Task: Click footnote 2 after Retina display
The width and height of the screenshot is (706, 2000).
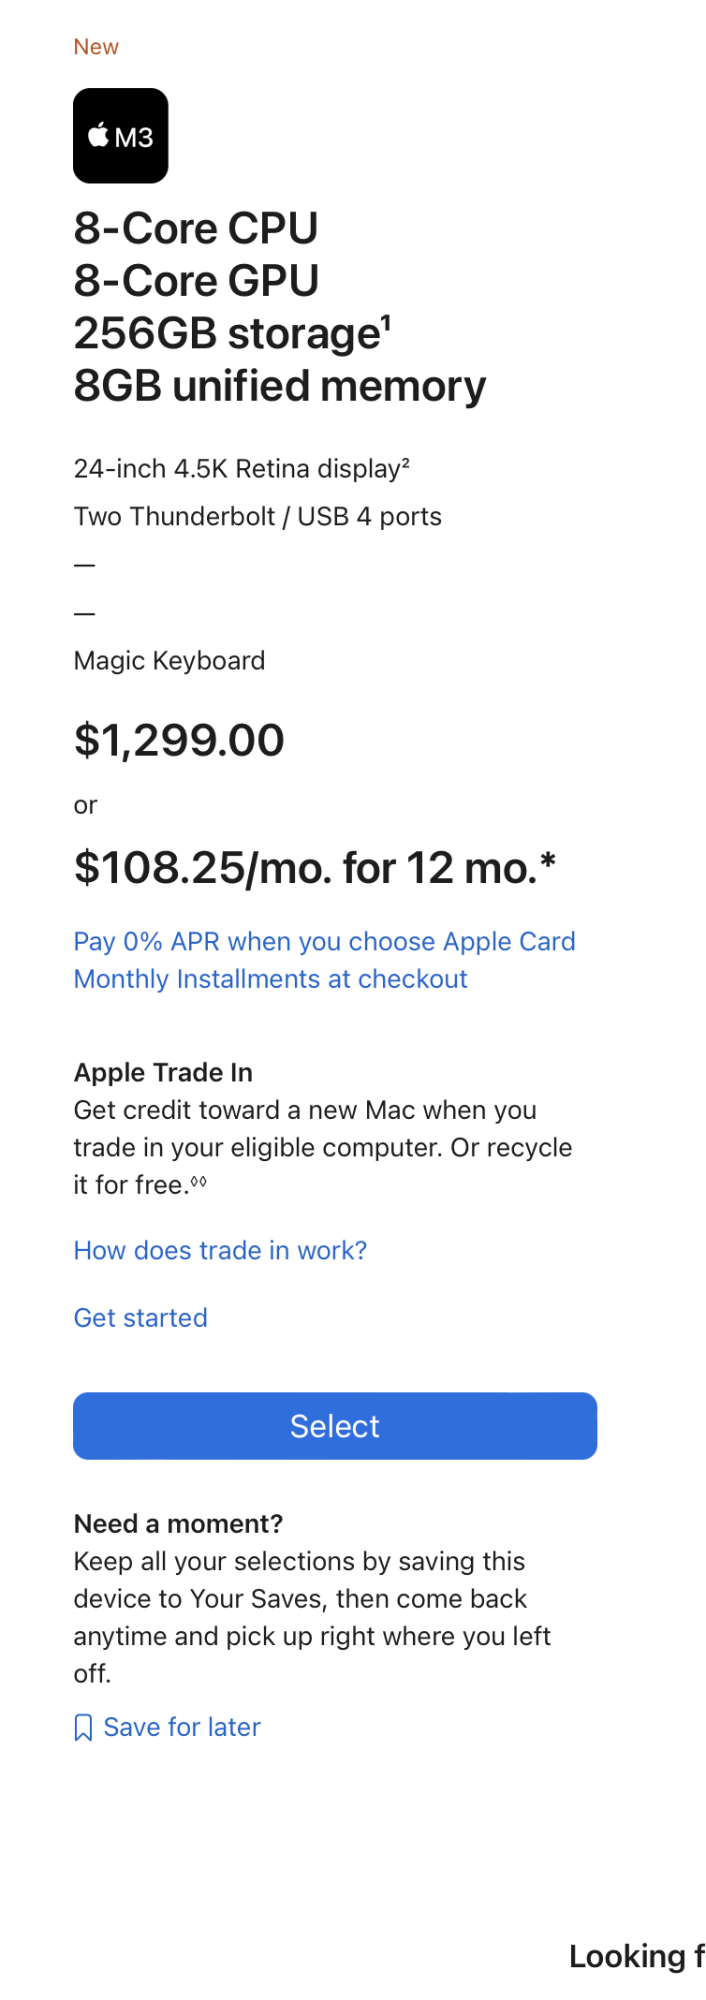Action: tap(405, 464)
